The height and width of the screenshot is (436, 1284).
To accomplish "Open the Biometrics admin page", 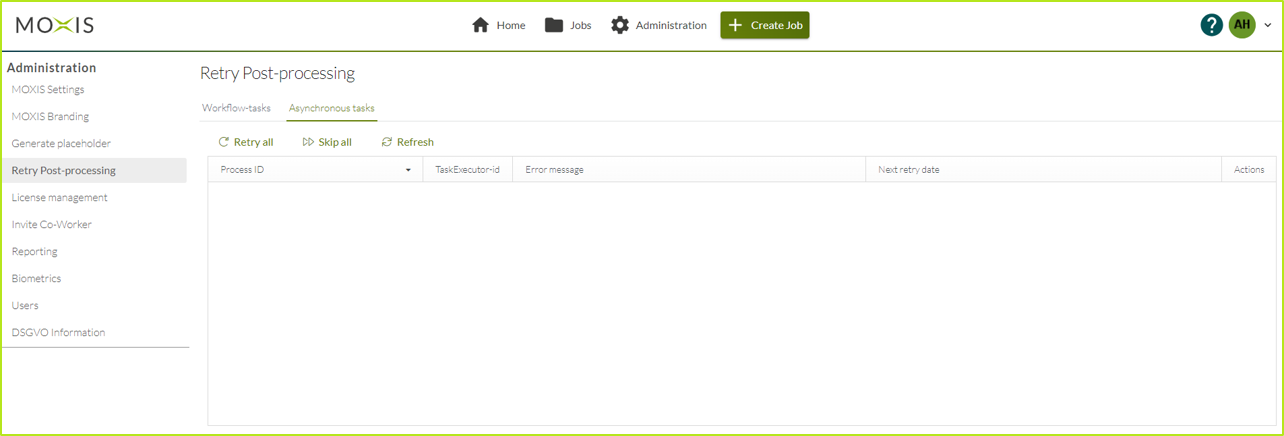I will tap(36, 279).
